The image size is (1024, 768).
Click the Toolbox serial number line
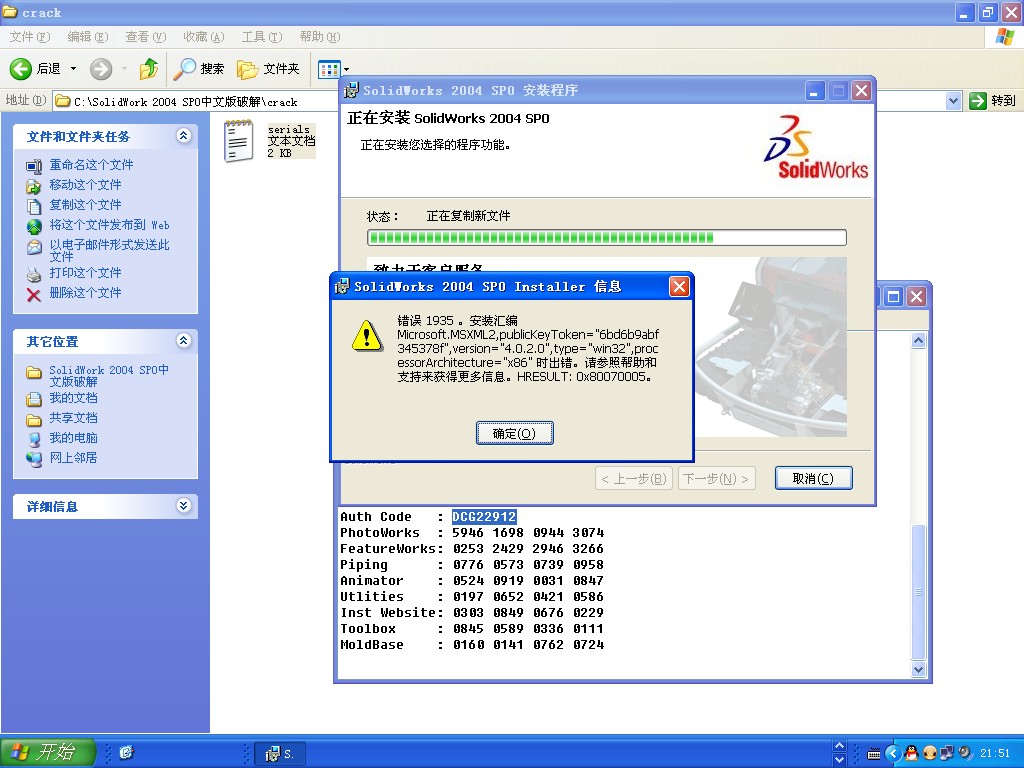pyautogui.click(x=472, y=629)
